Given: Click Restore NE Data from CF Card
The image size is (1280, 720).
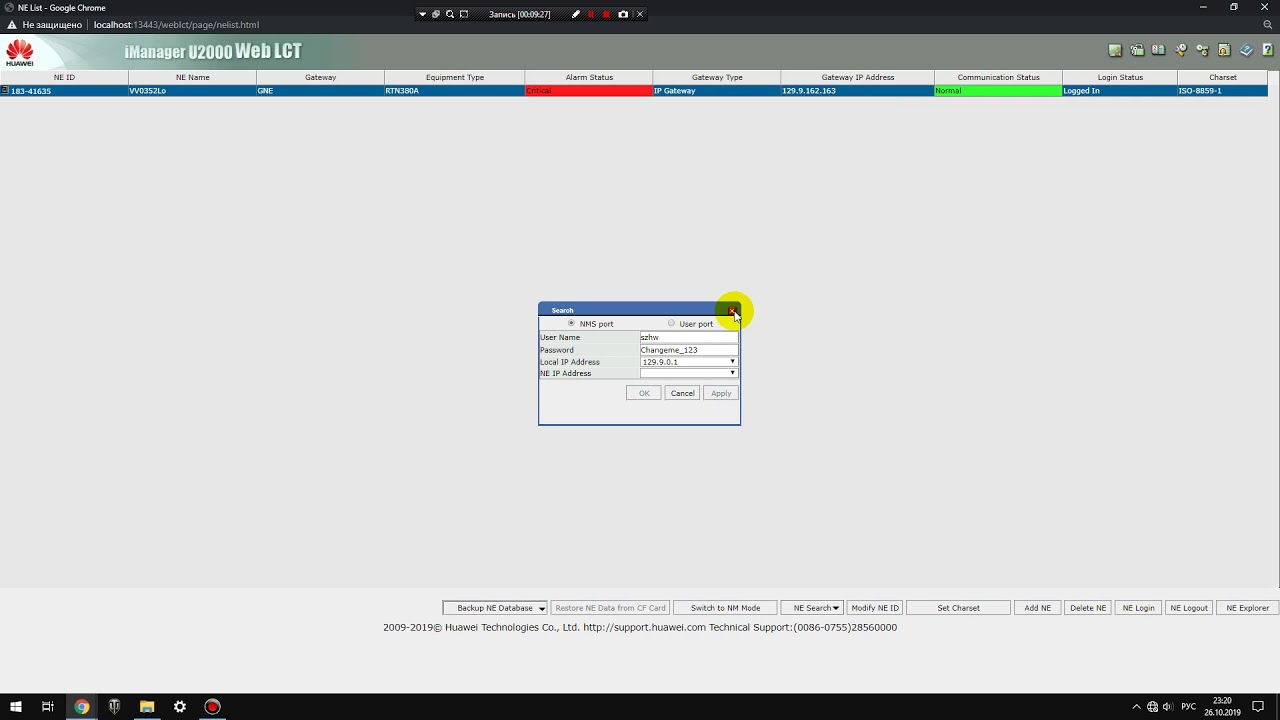Looking at the screenshot, I should coord(610,608).
